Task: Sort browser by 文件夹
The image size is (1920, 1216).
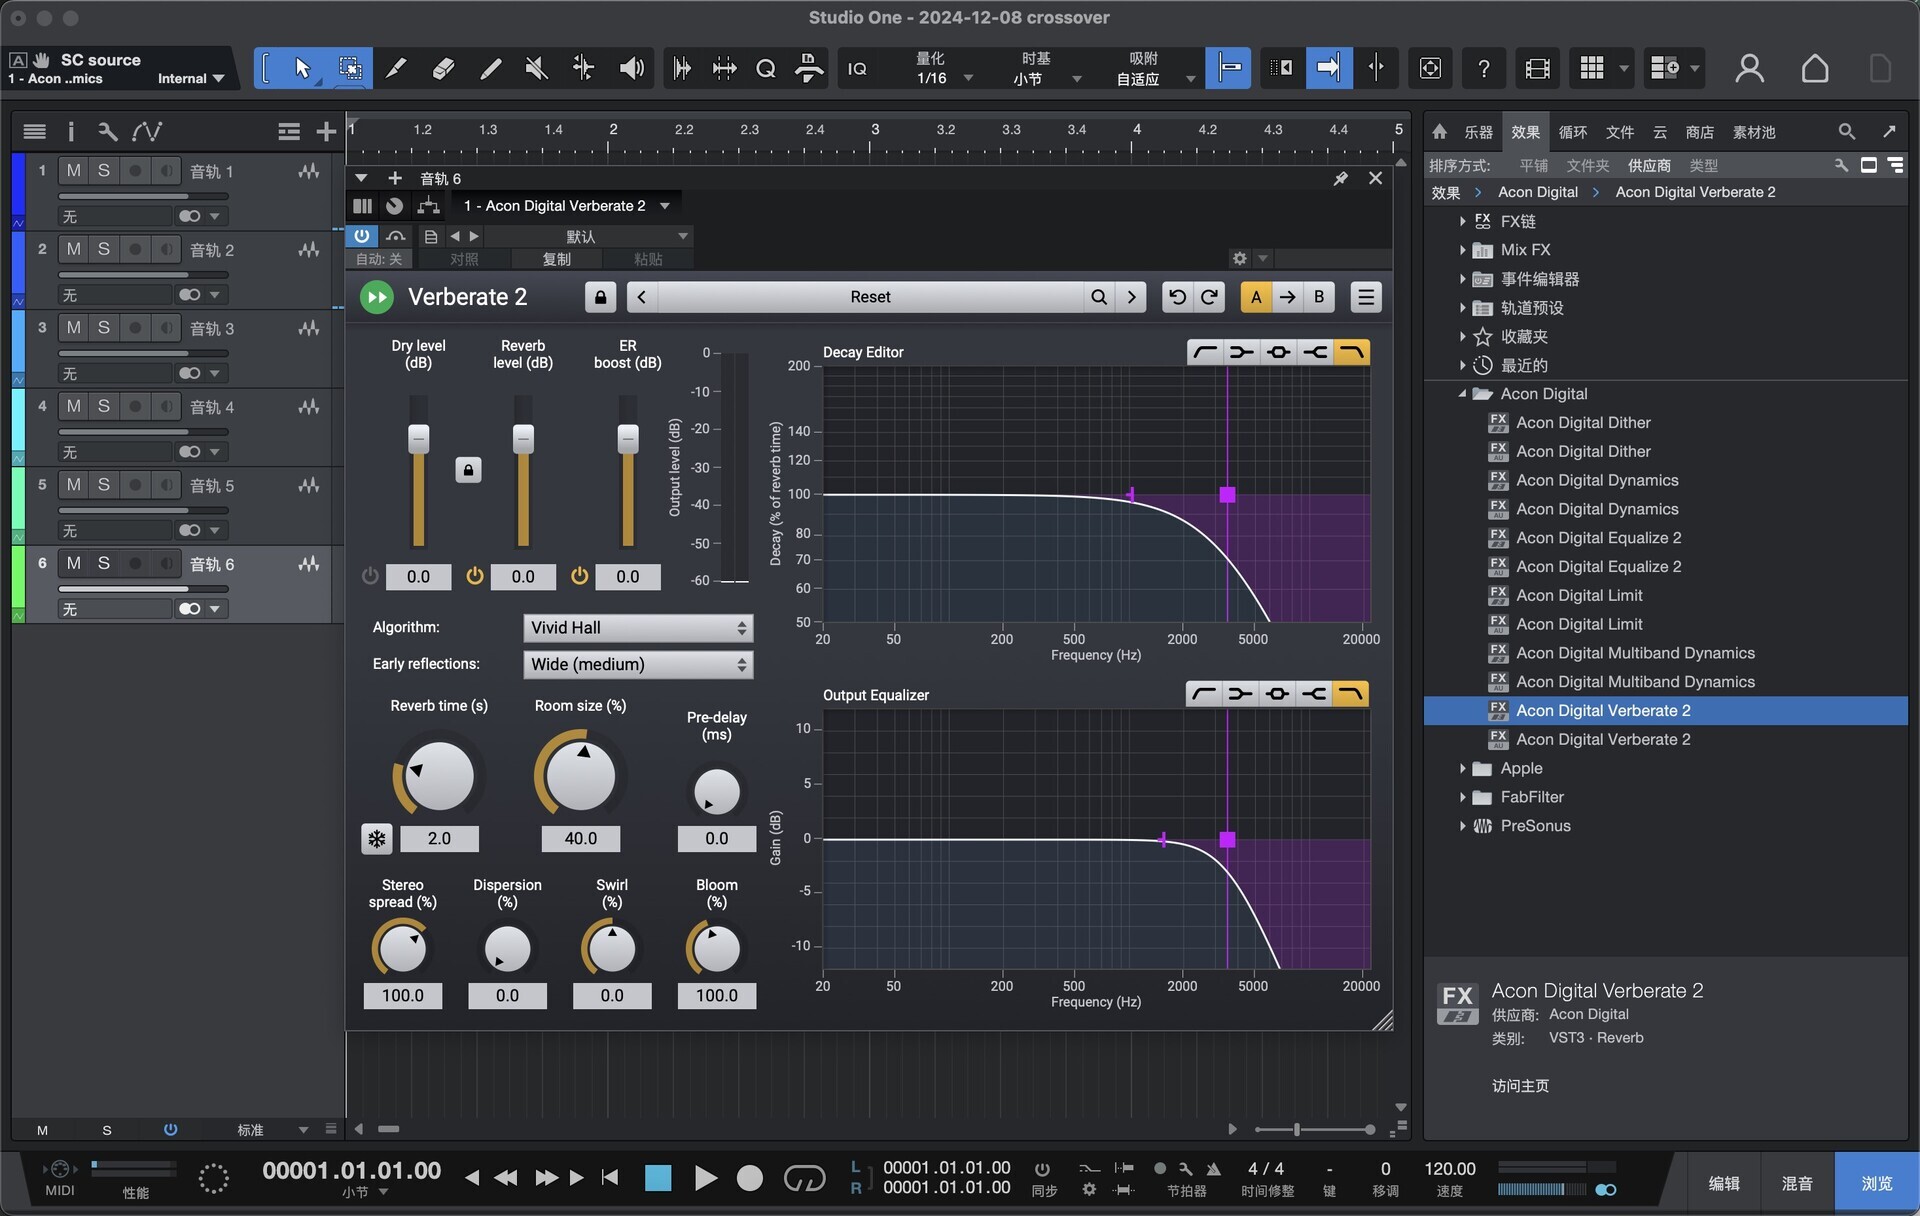Action: click(1587, 165)
